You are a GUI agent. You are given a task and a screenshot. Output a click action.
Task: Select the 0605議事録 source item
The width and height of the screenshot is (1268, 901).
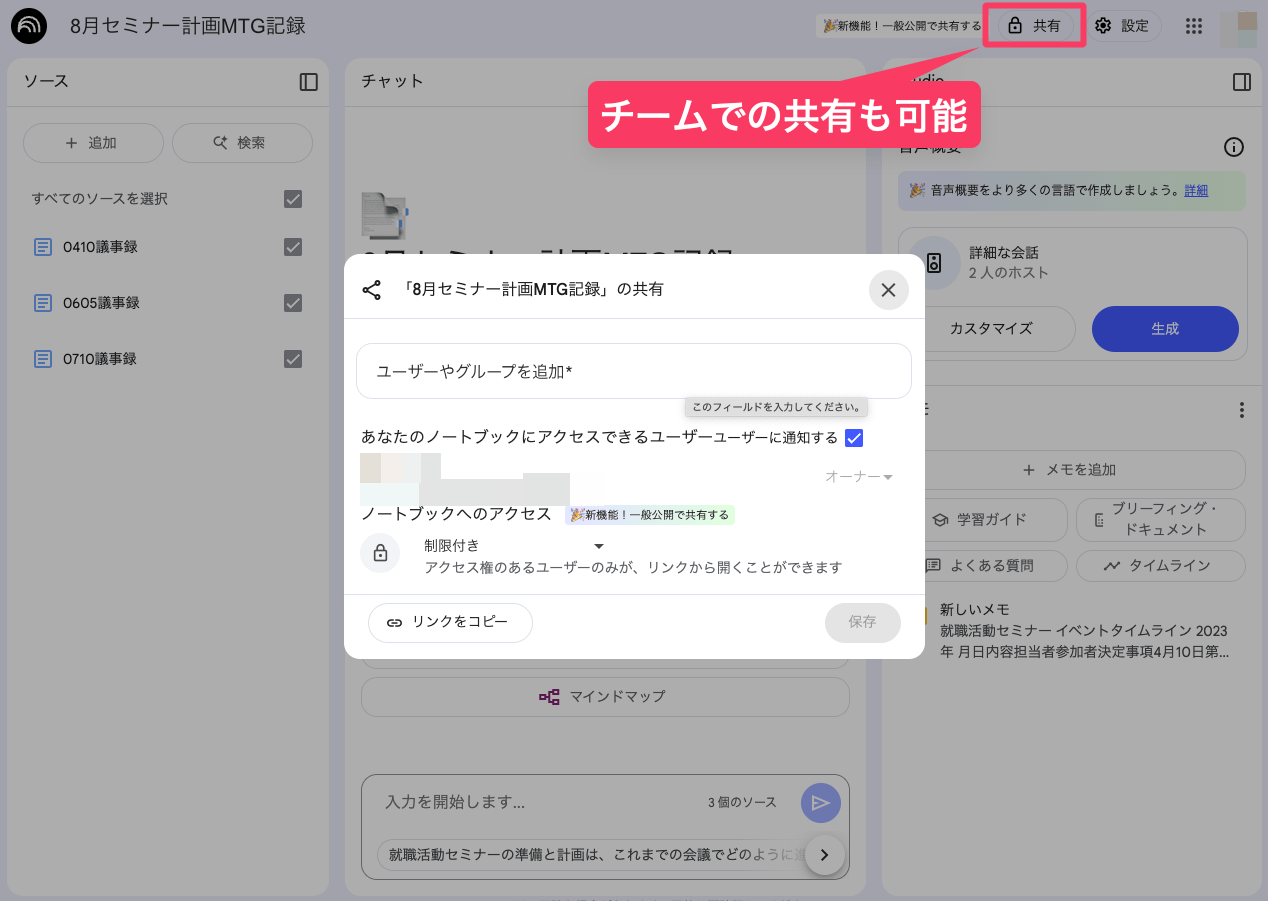pos(101,303)
